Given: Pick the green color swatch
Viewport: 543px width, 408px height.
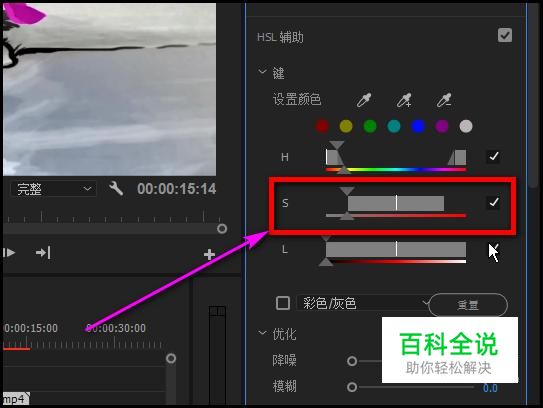Looking at the screenshot, I should pyautogui.click(x=370, y=126).
